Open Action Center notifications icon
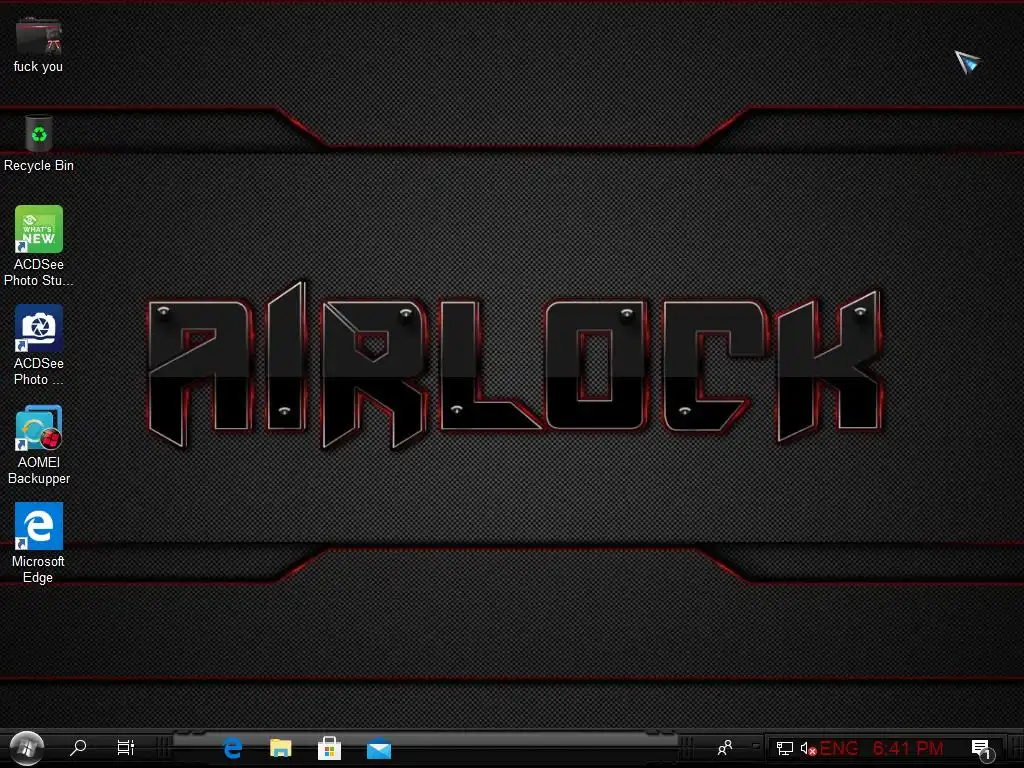The height and width of the screenshot is (768, 1024). pos(982,749)
